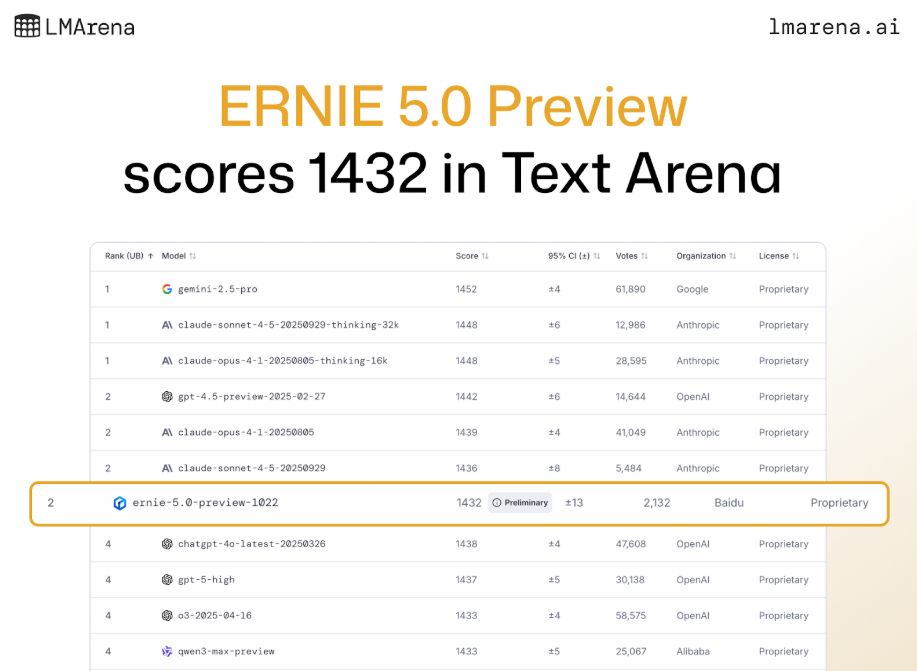The image size is (917, 671).
Task: Click the votes value 58,575
Action: 630,615
